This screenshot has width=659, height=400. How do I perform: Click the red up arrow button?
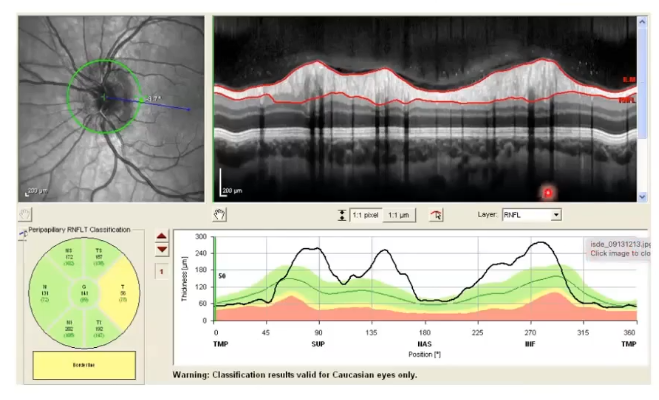pyautogui.click(x=162, y=236)
